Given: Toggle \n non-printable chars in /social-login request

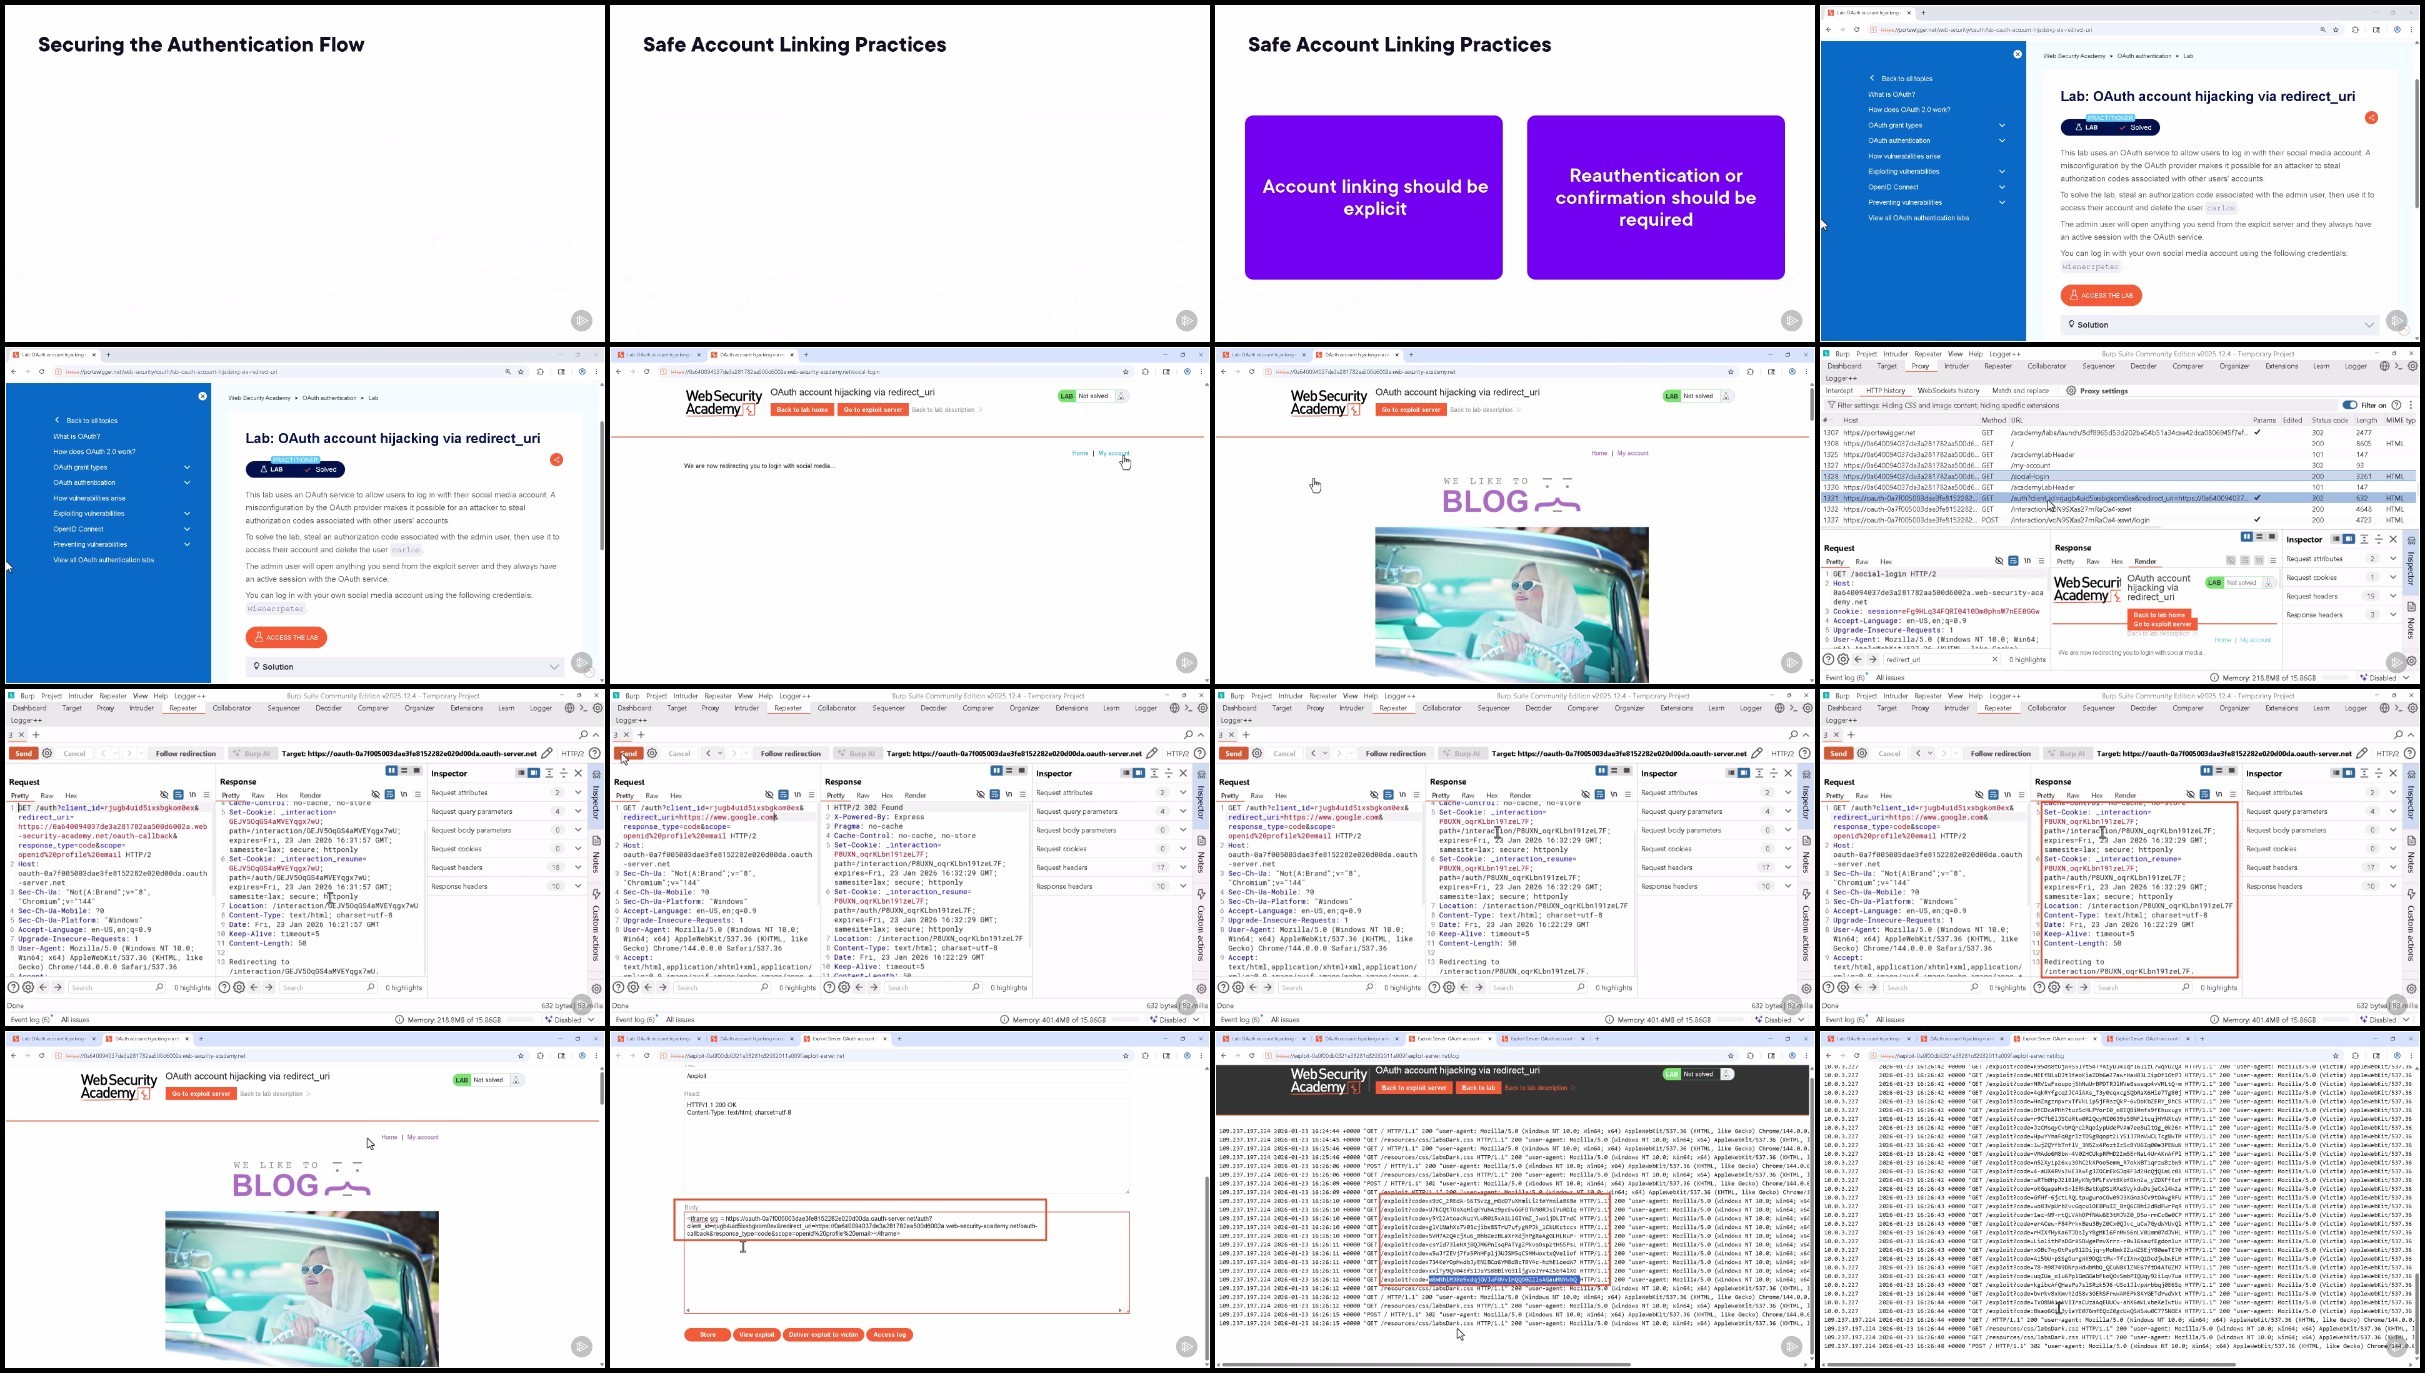Looking at the screenshot, I should coord(2027,561).
